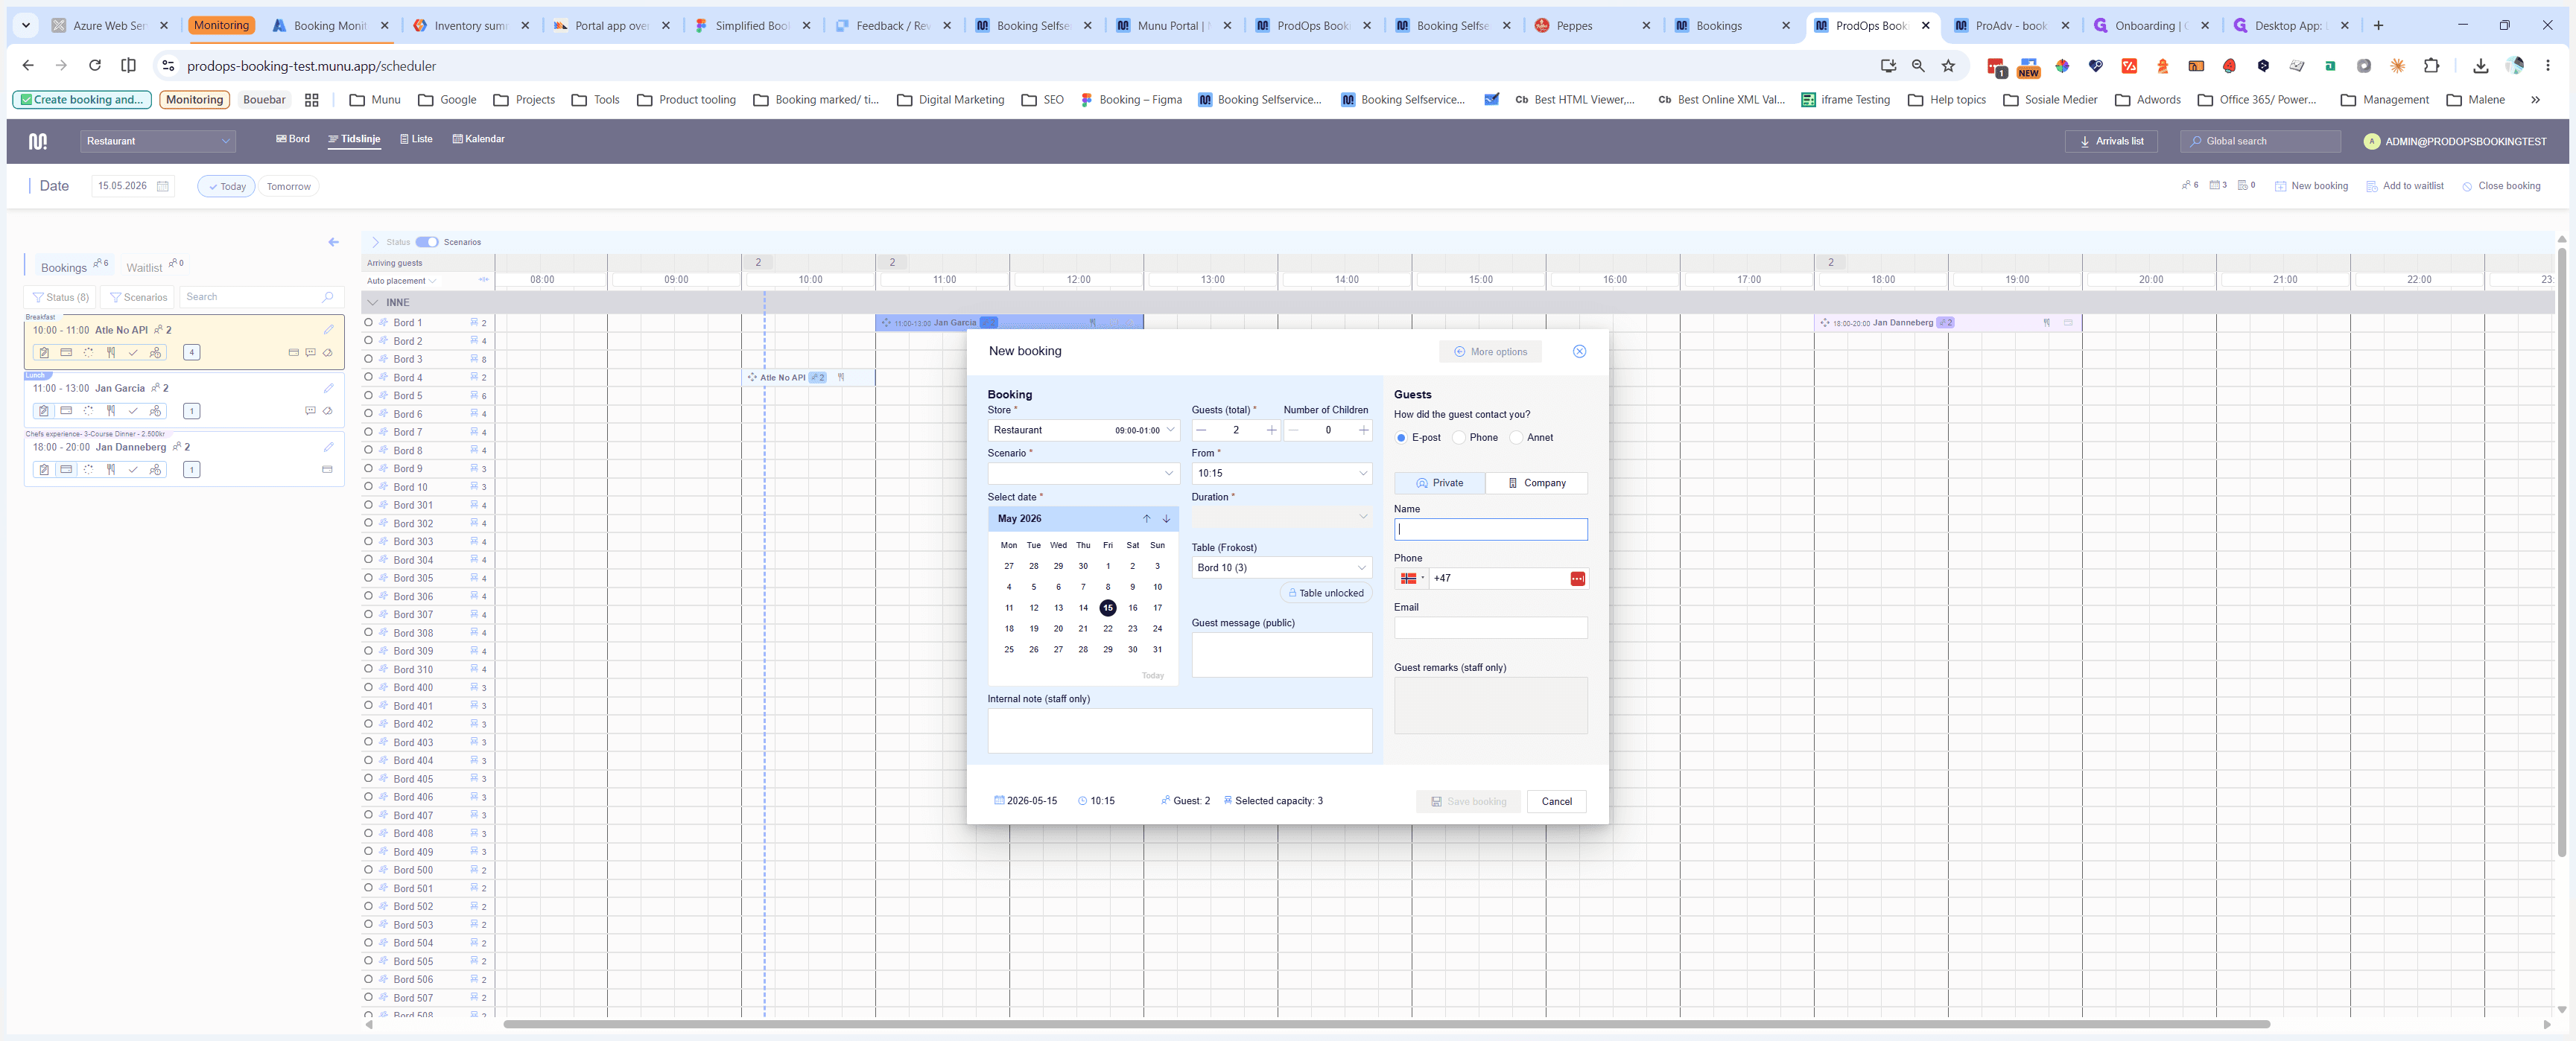Screen dimensions: 2576x1041
Task: Open the Scenario dropdown
Action: (1083, 474)
